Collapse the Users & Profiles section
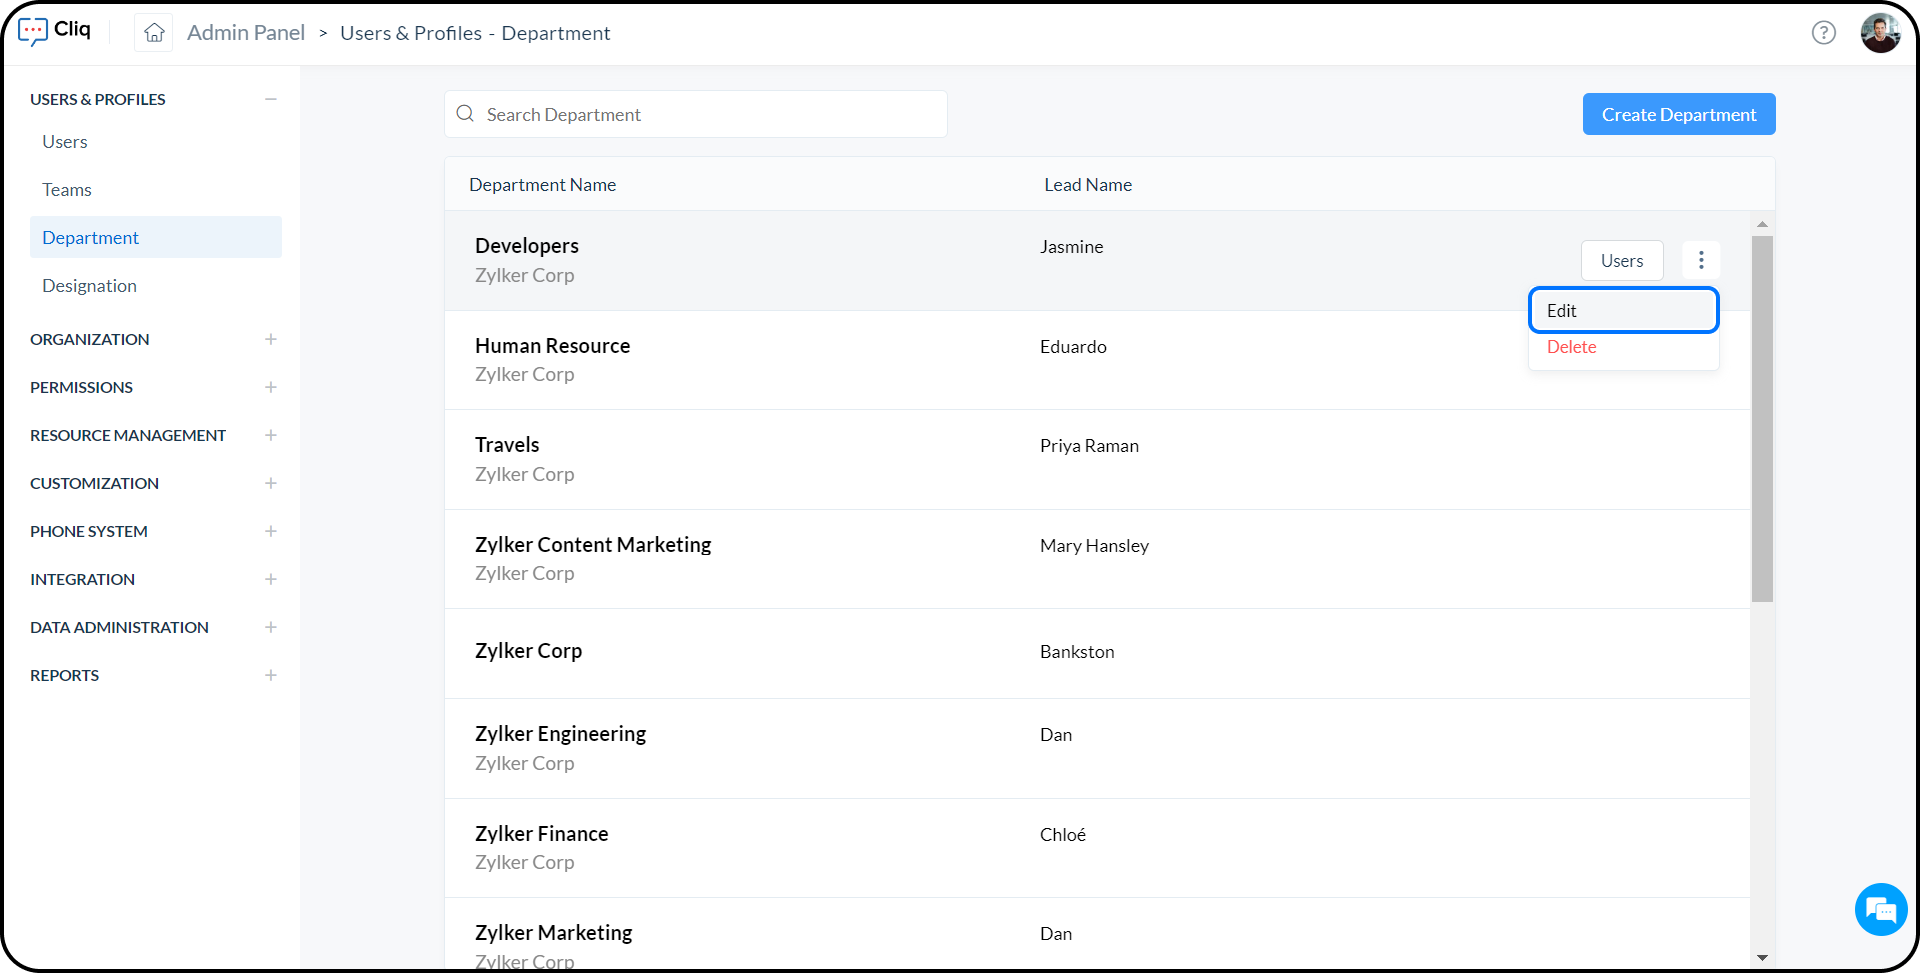Viewport: 1920px width, 973px height. 271,98
